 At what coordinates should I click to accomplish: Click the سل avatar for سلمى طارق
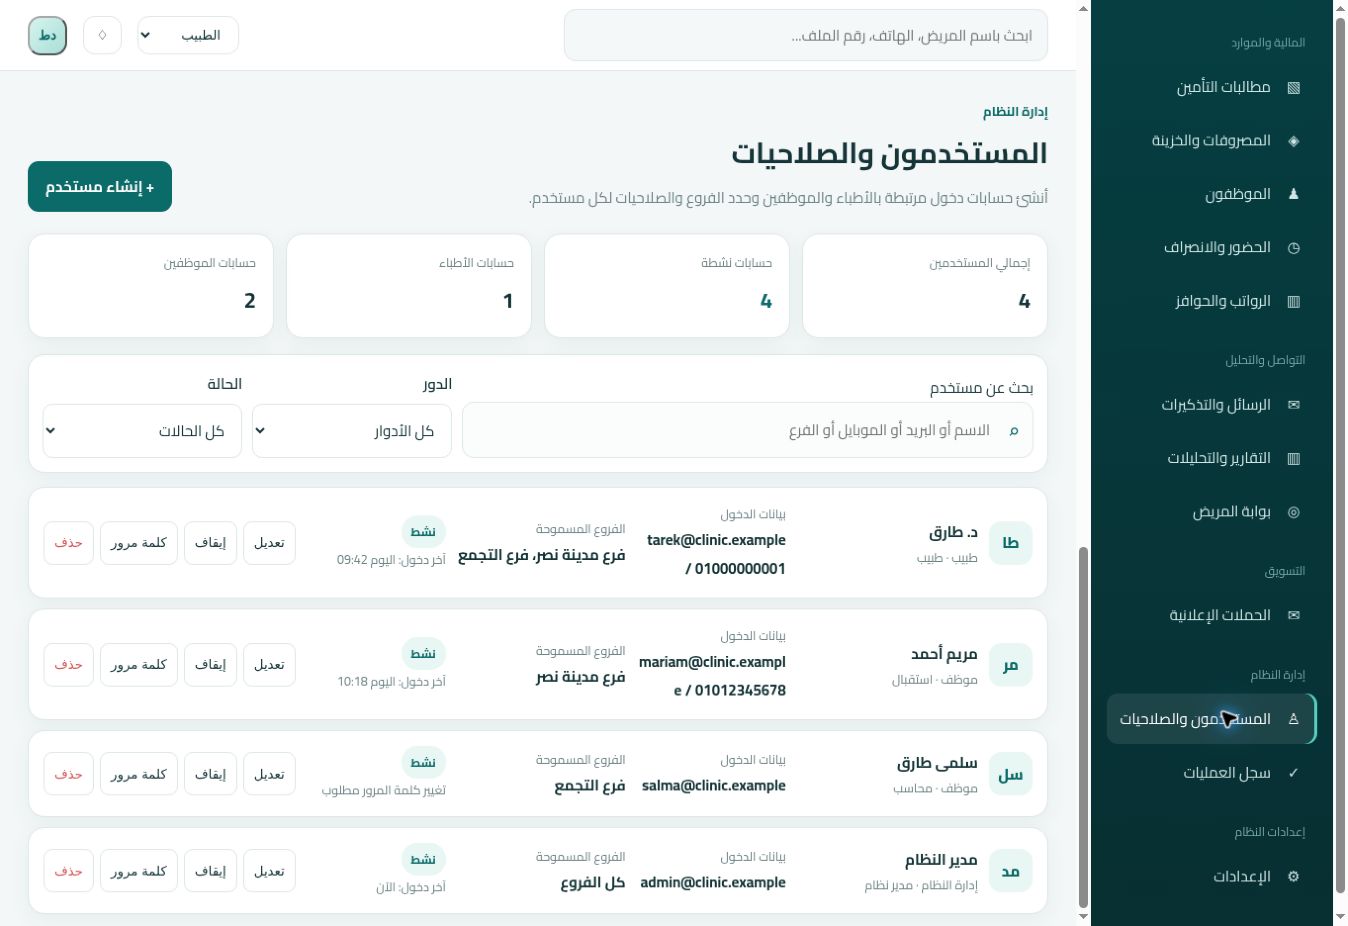coord(1010,775)
